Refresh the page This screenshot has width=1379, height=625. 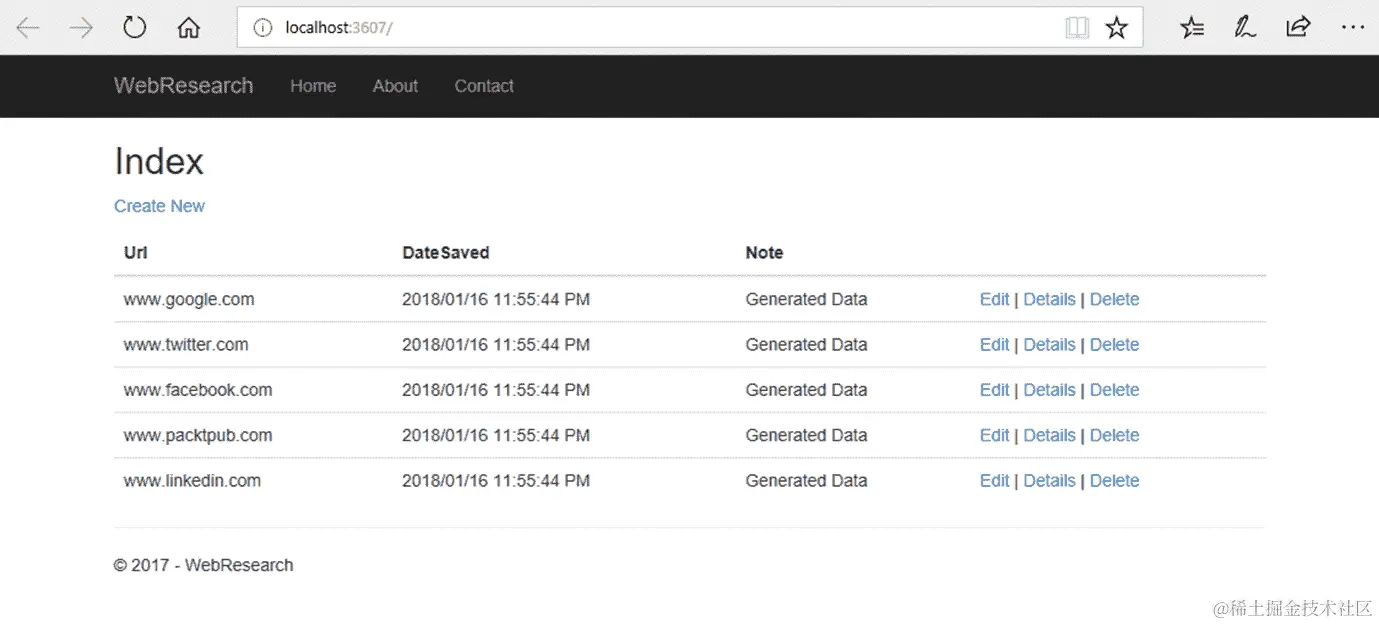pos(135,28)
